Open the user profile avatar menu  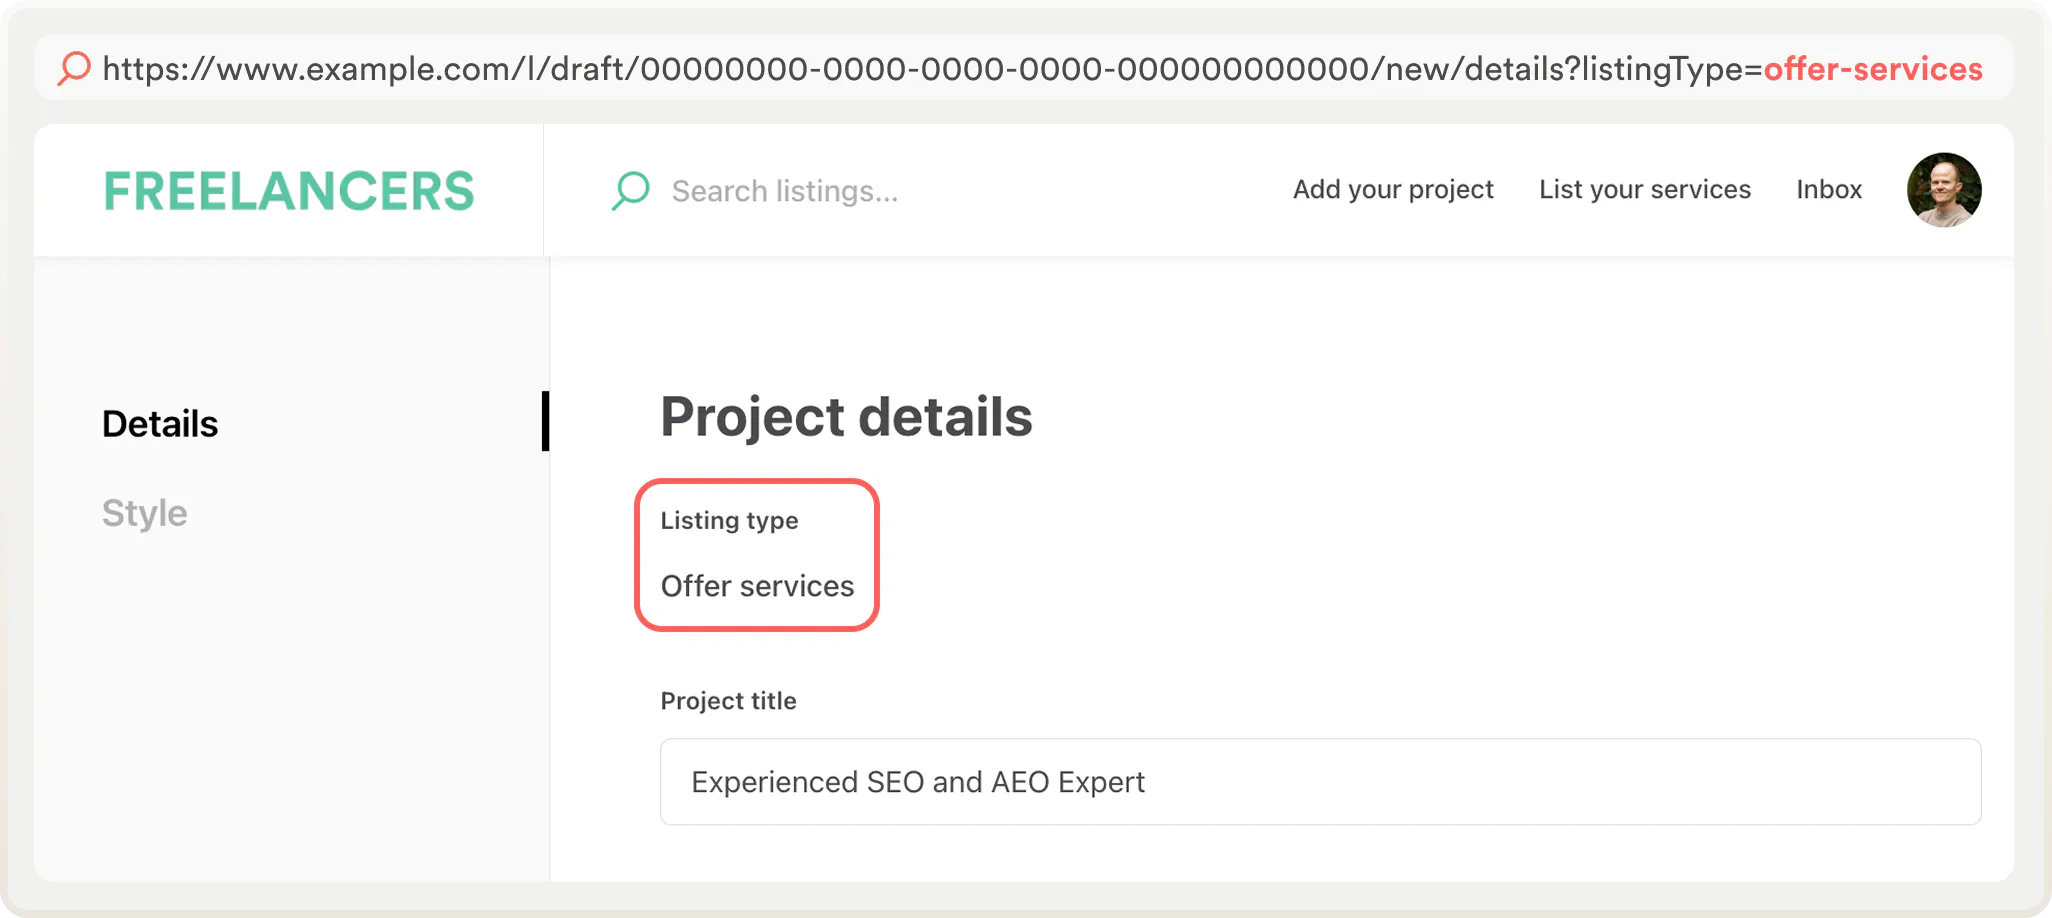click(x=1943, y=190)
